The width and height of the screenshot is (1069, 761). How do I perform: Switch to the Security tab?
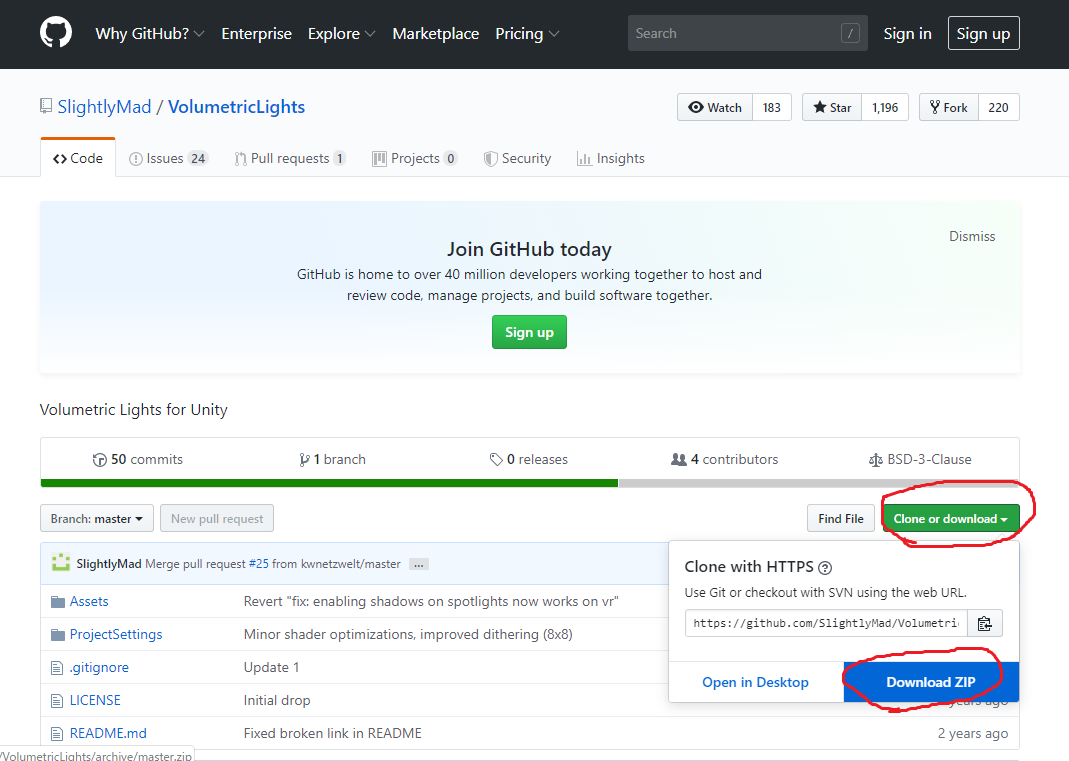517,158
